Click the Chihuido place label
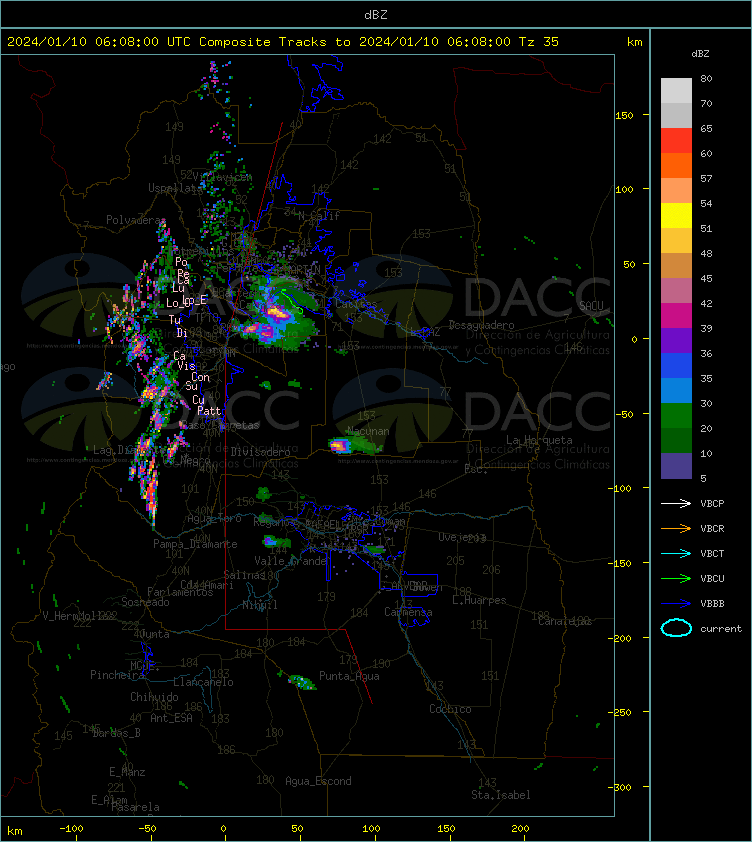The image size is (752, 842). [154, 697]
